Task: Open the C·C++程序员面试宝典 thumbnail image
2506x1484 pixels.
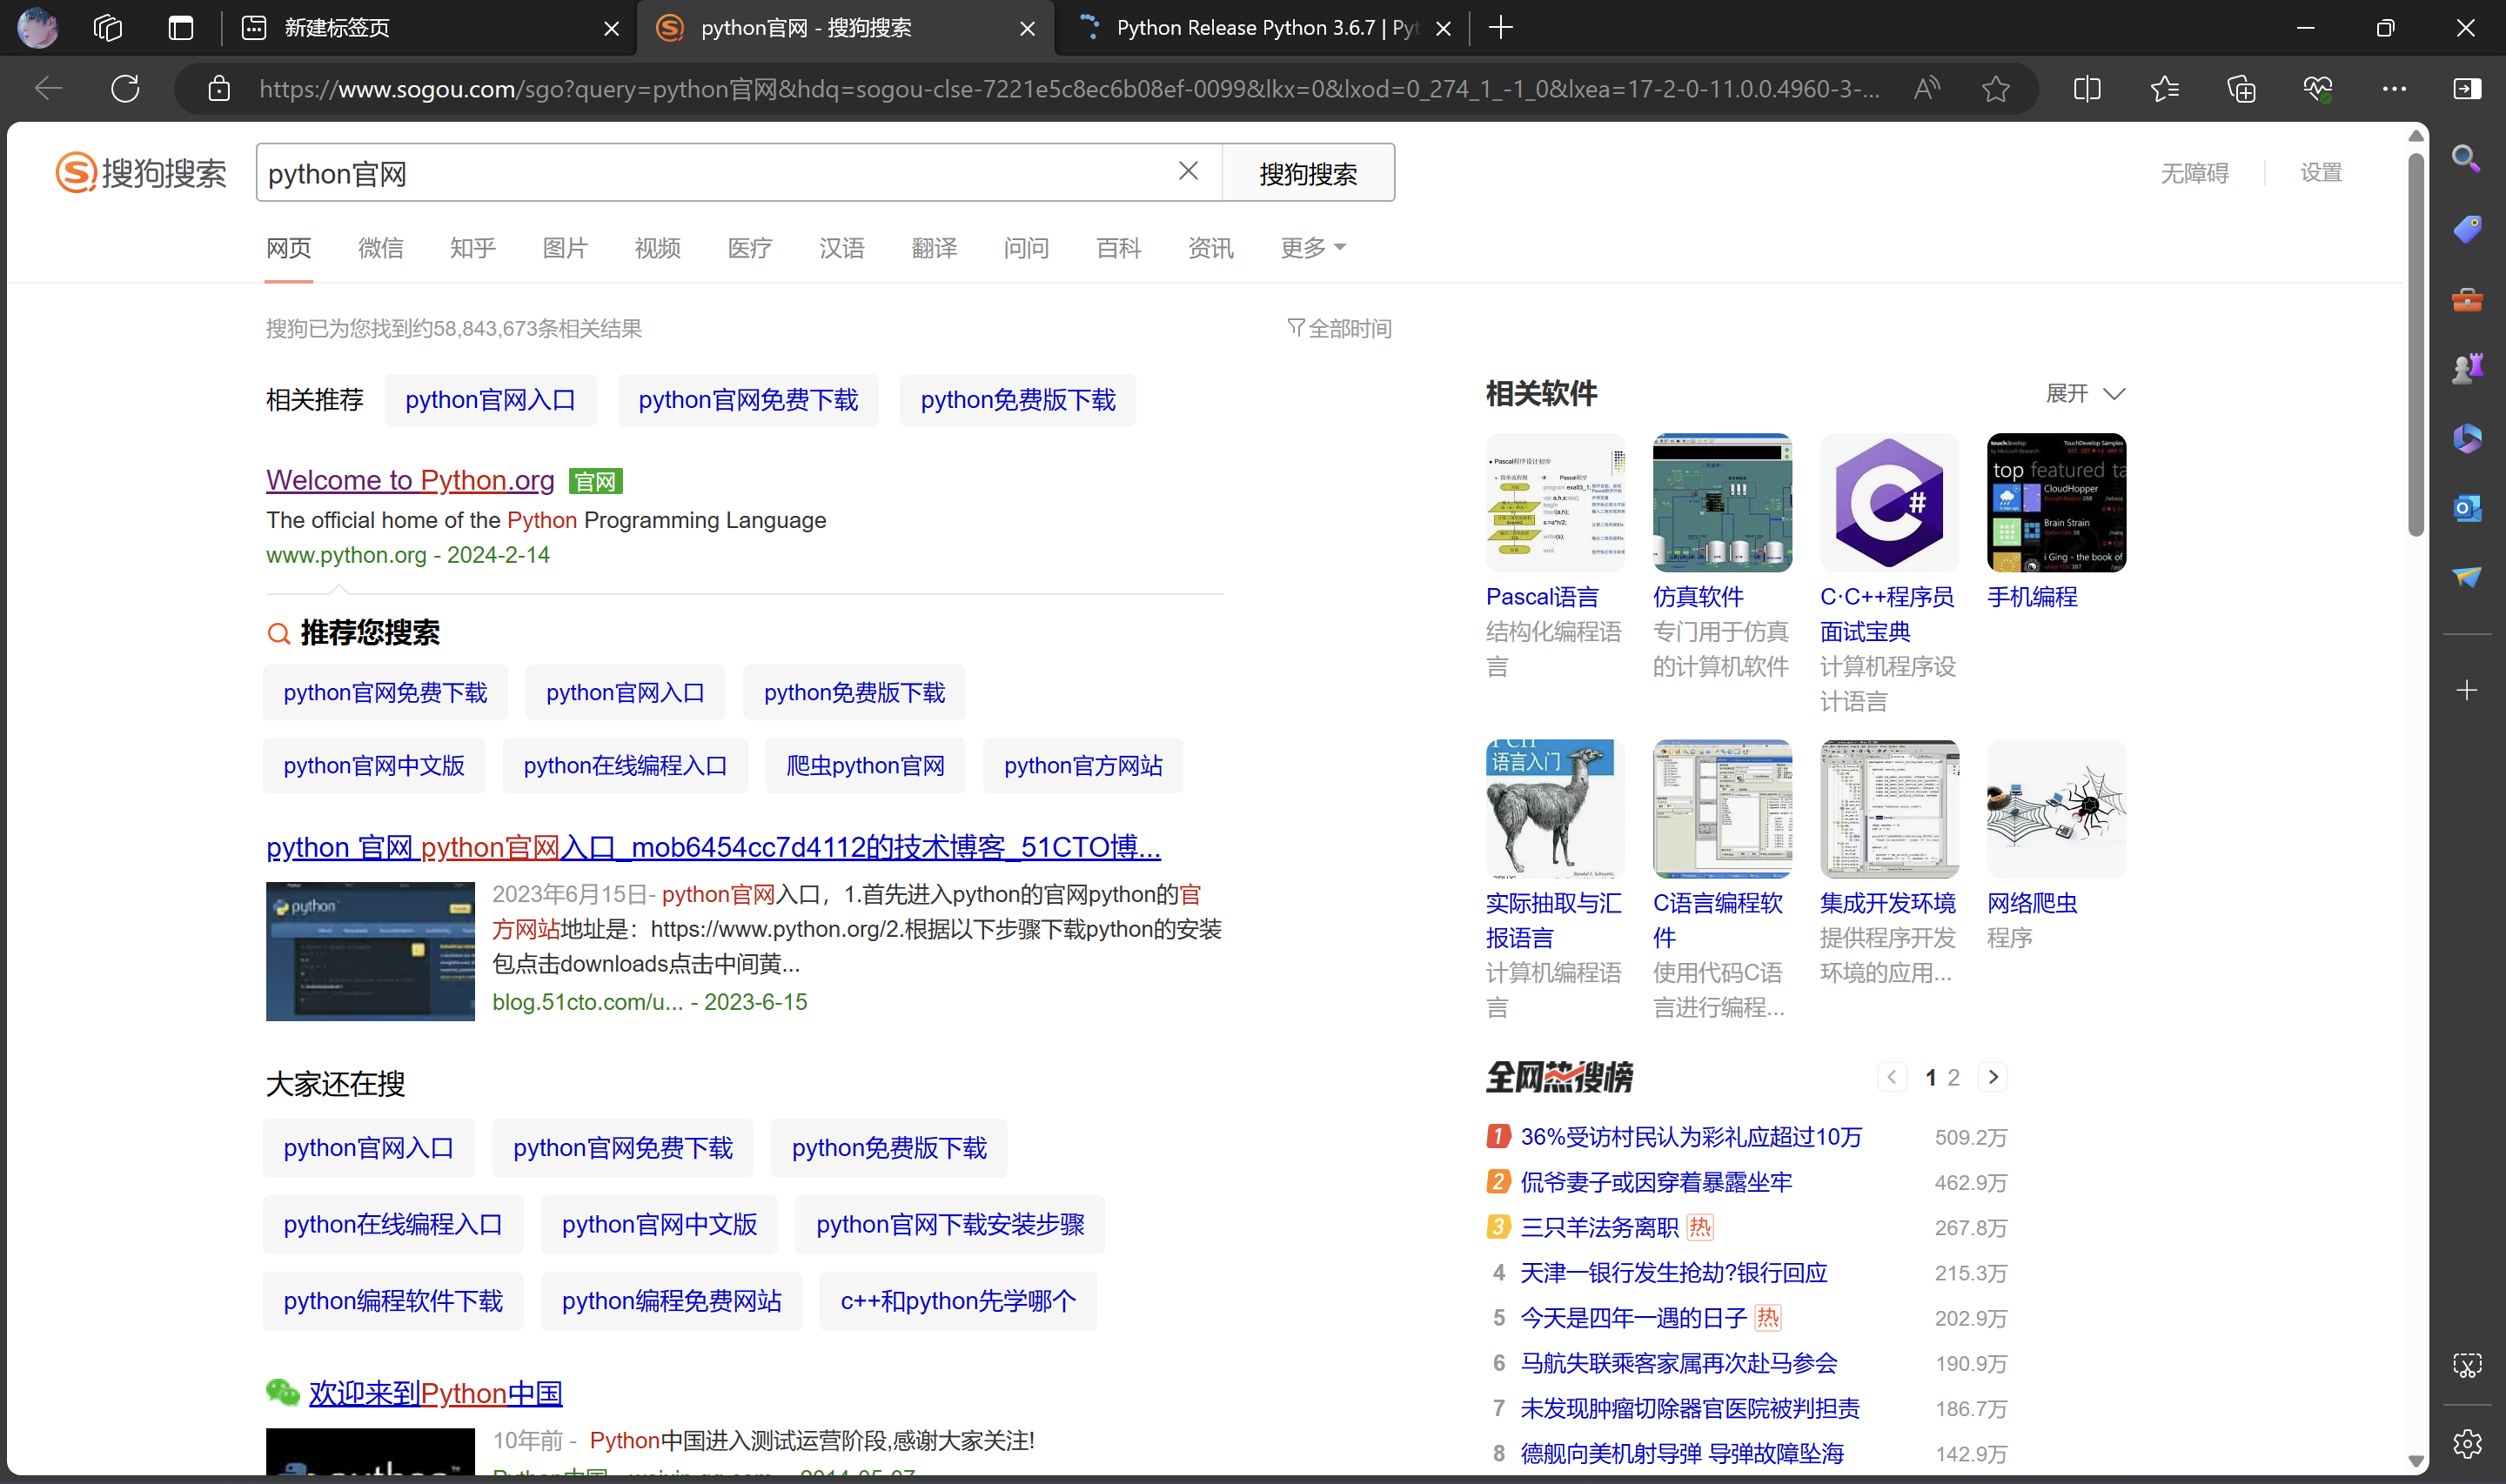Action: pyautogui.click(x=1888, y=502)
